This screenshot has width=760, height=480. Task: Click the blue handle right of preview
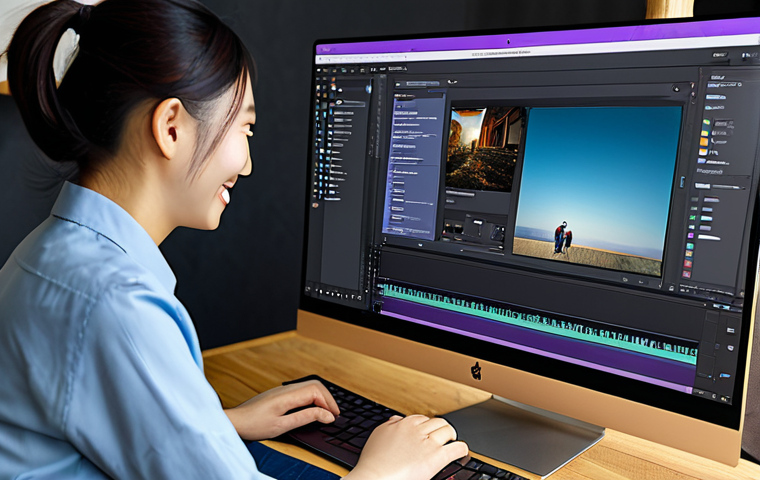pos(682,181)
